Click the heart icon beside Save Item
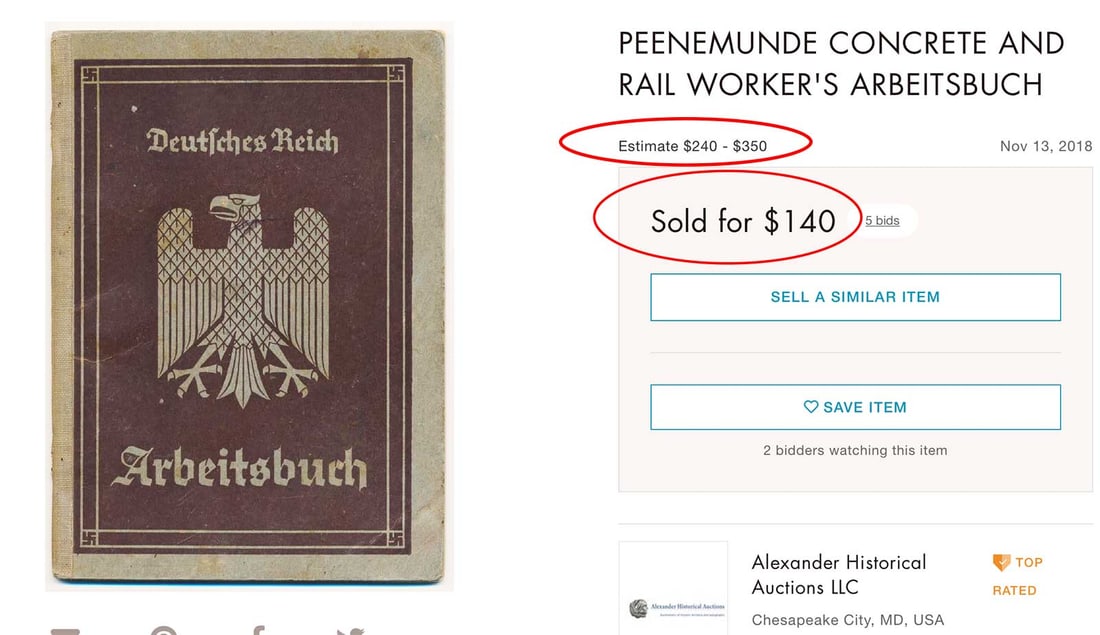Viewport: 1100px width, 635px height. [811, 407]
